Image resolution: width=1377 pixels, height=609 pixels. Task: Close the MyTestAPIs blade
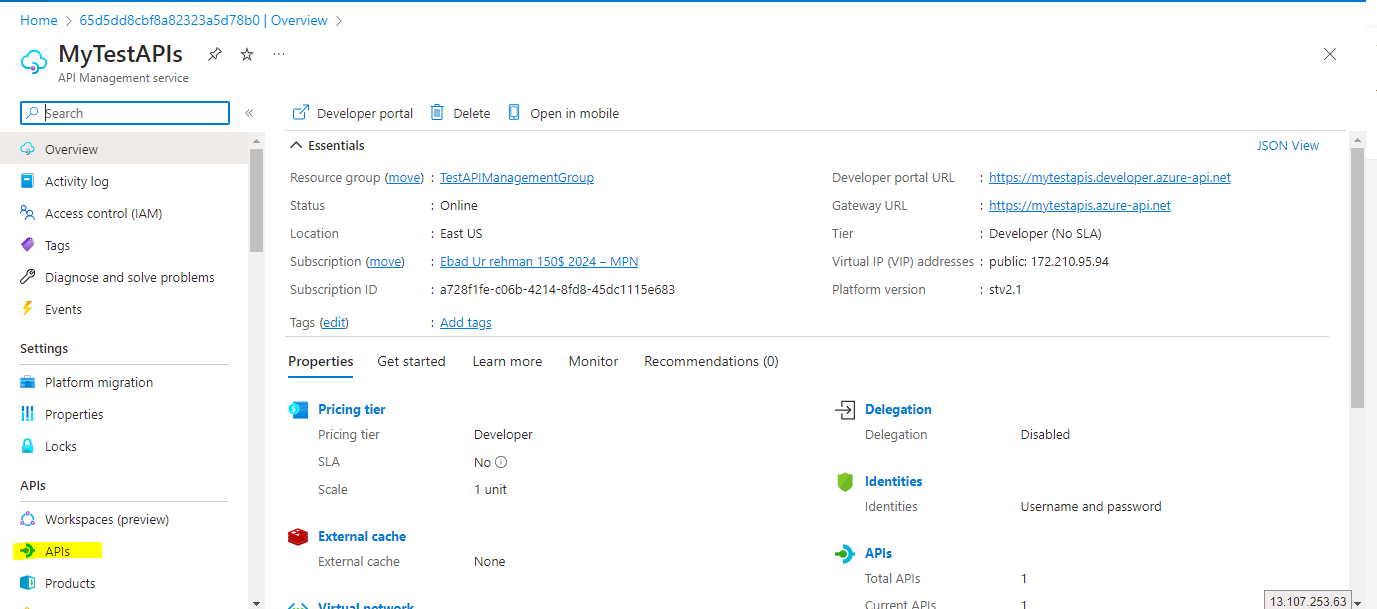(1330, 54)
